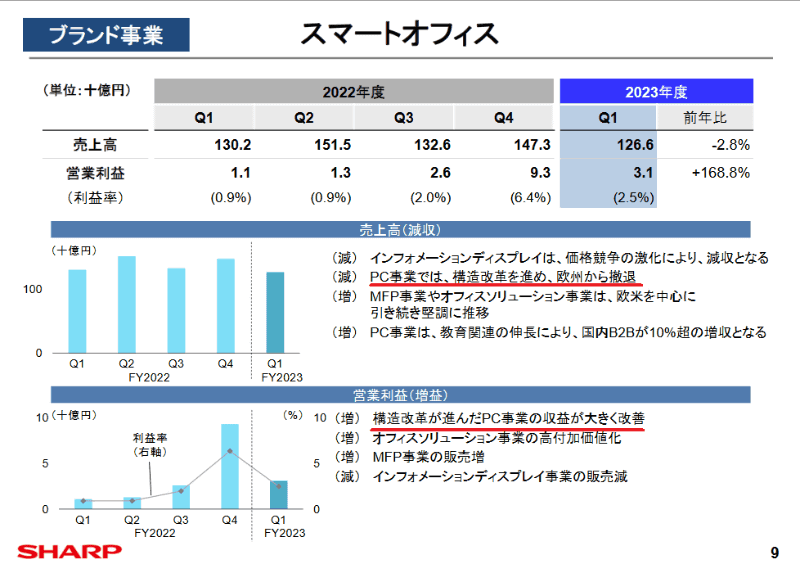Click the Q3 bar in operating profit chart
Image resolution: width=800 pixels, height=573 pixels.
181,497
